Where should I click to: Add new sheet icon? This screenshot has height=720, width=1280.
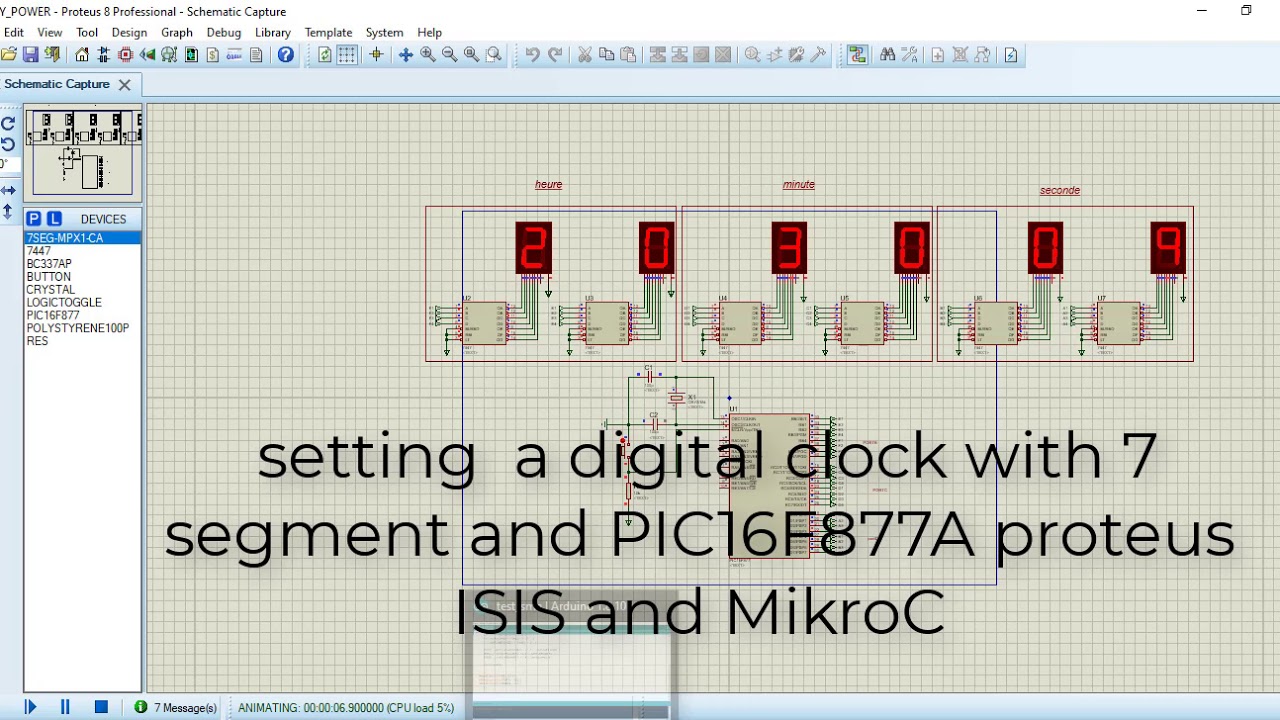point(938,55)
